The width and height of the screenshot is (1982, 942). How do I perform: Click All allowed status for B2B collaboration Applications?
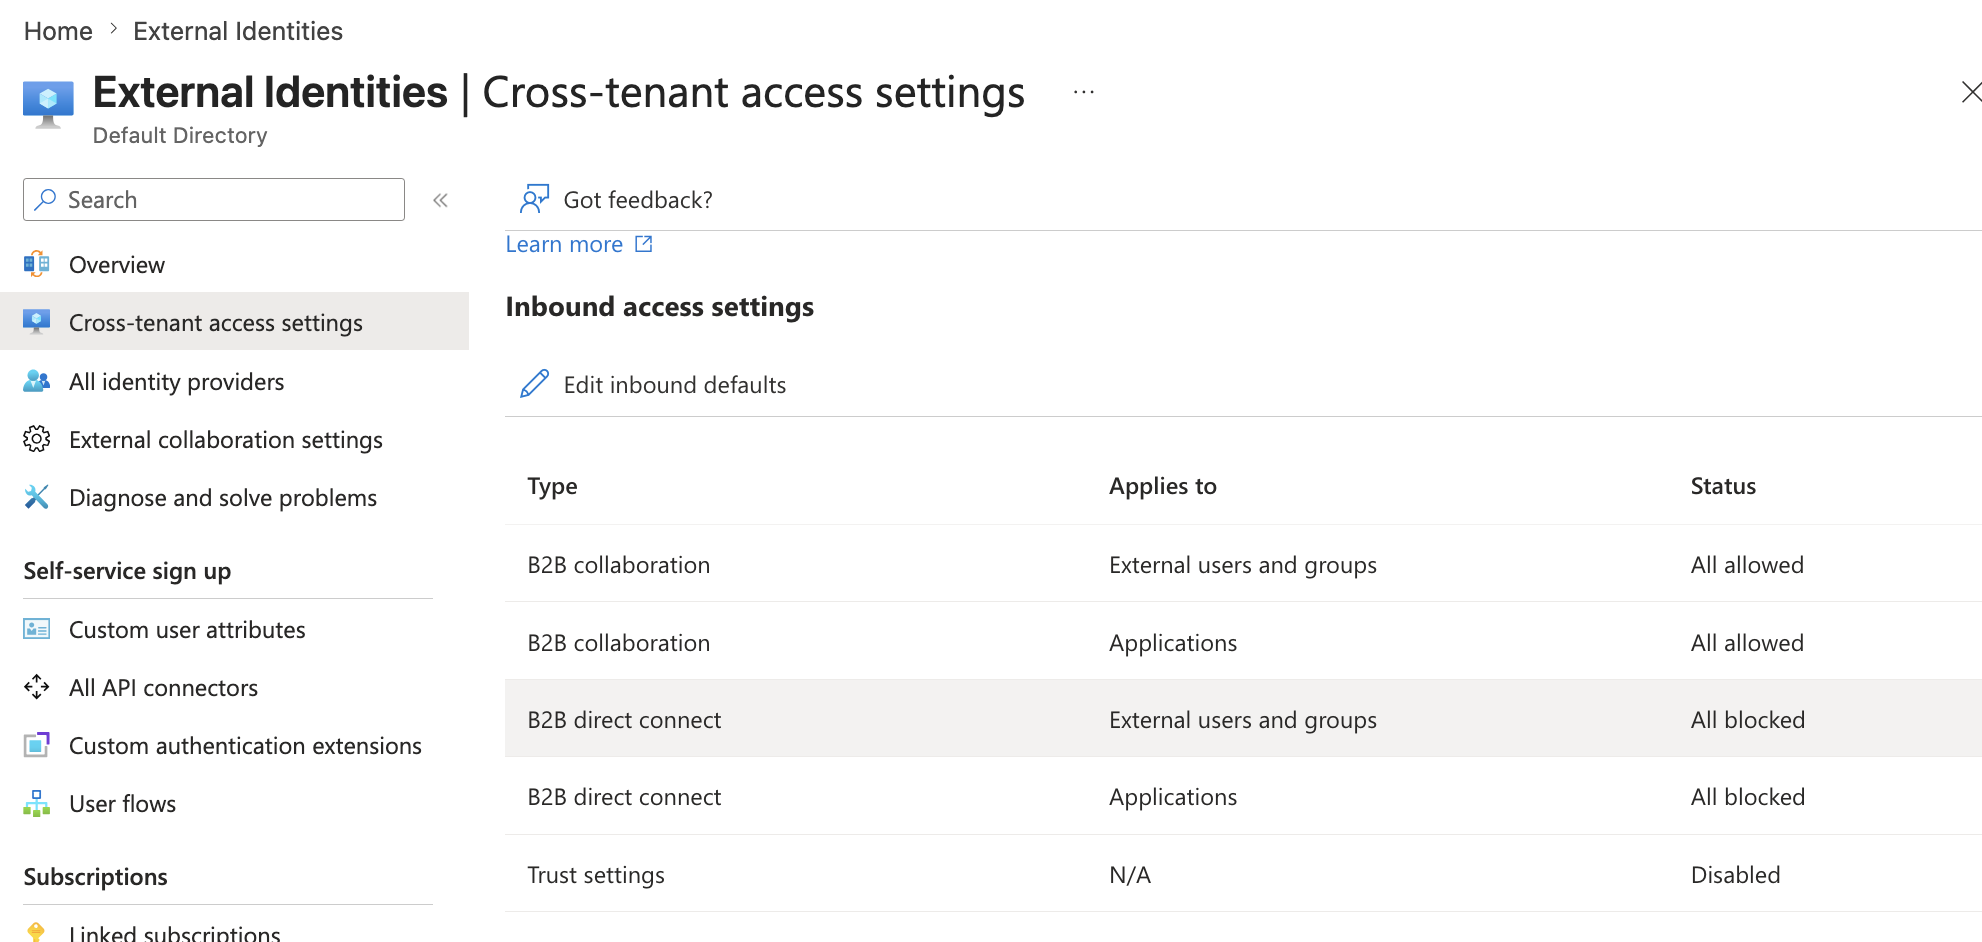click(1747, 643)
